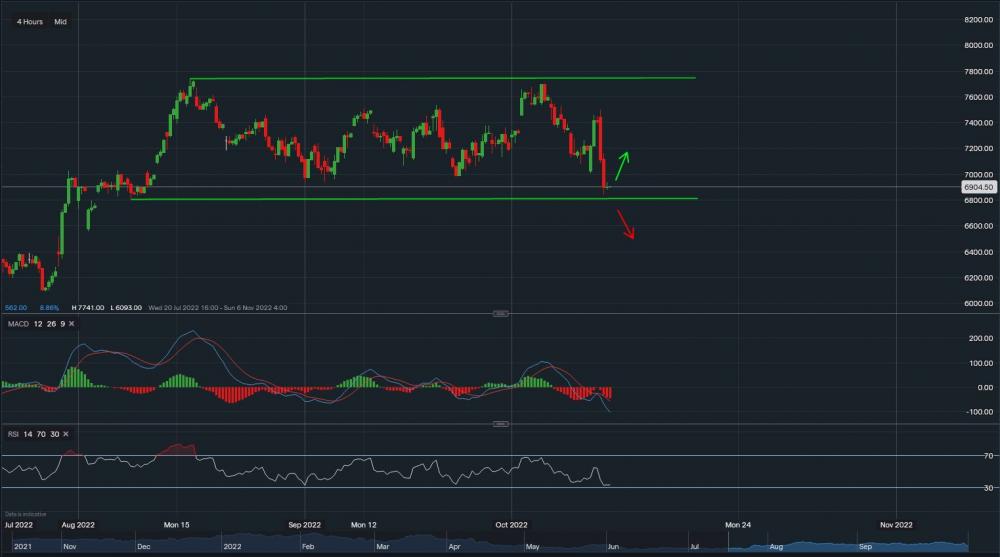Open the 4 Hours timeframe dropdown
The height and width of the screenshot is (557, 1000).
[30, 21]
